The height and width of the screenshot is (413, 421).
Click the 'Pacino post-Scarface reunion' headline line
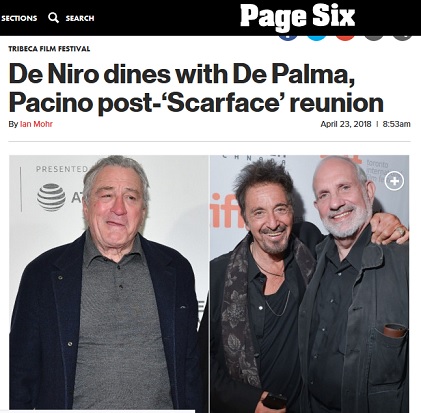(x=196, y=102)
